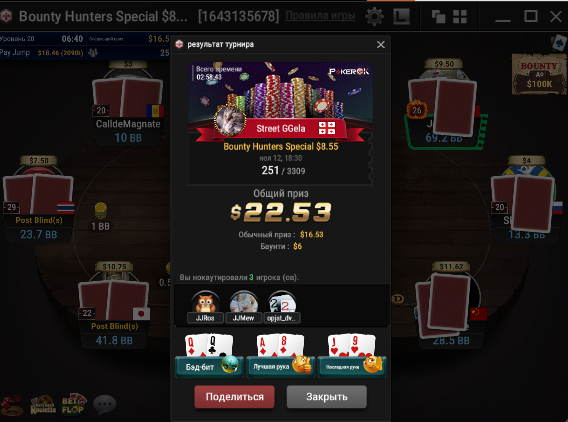The width and height of the screenshot is (568, 422).
Task: Click the opjat_dv.. player avatar
Action: [x=282, y=307]
